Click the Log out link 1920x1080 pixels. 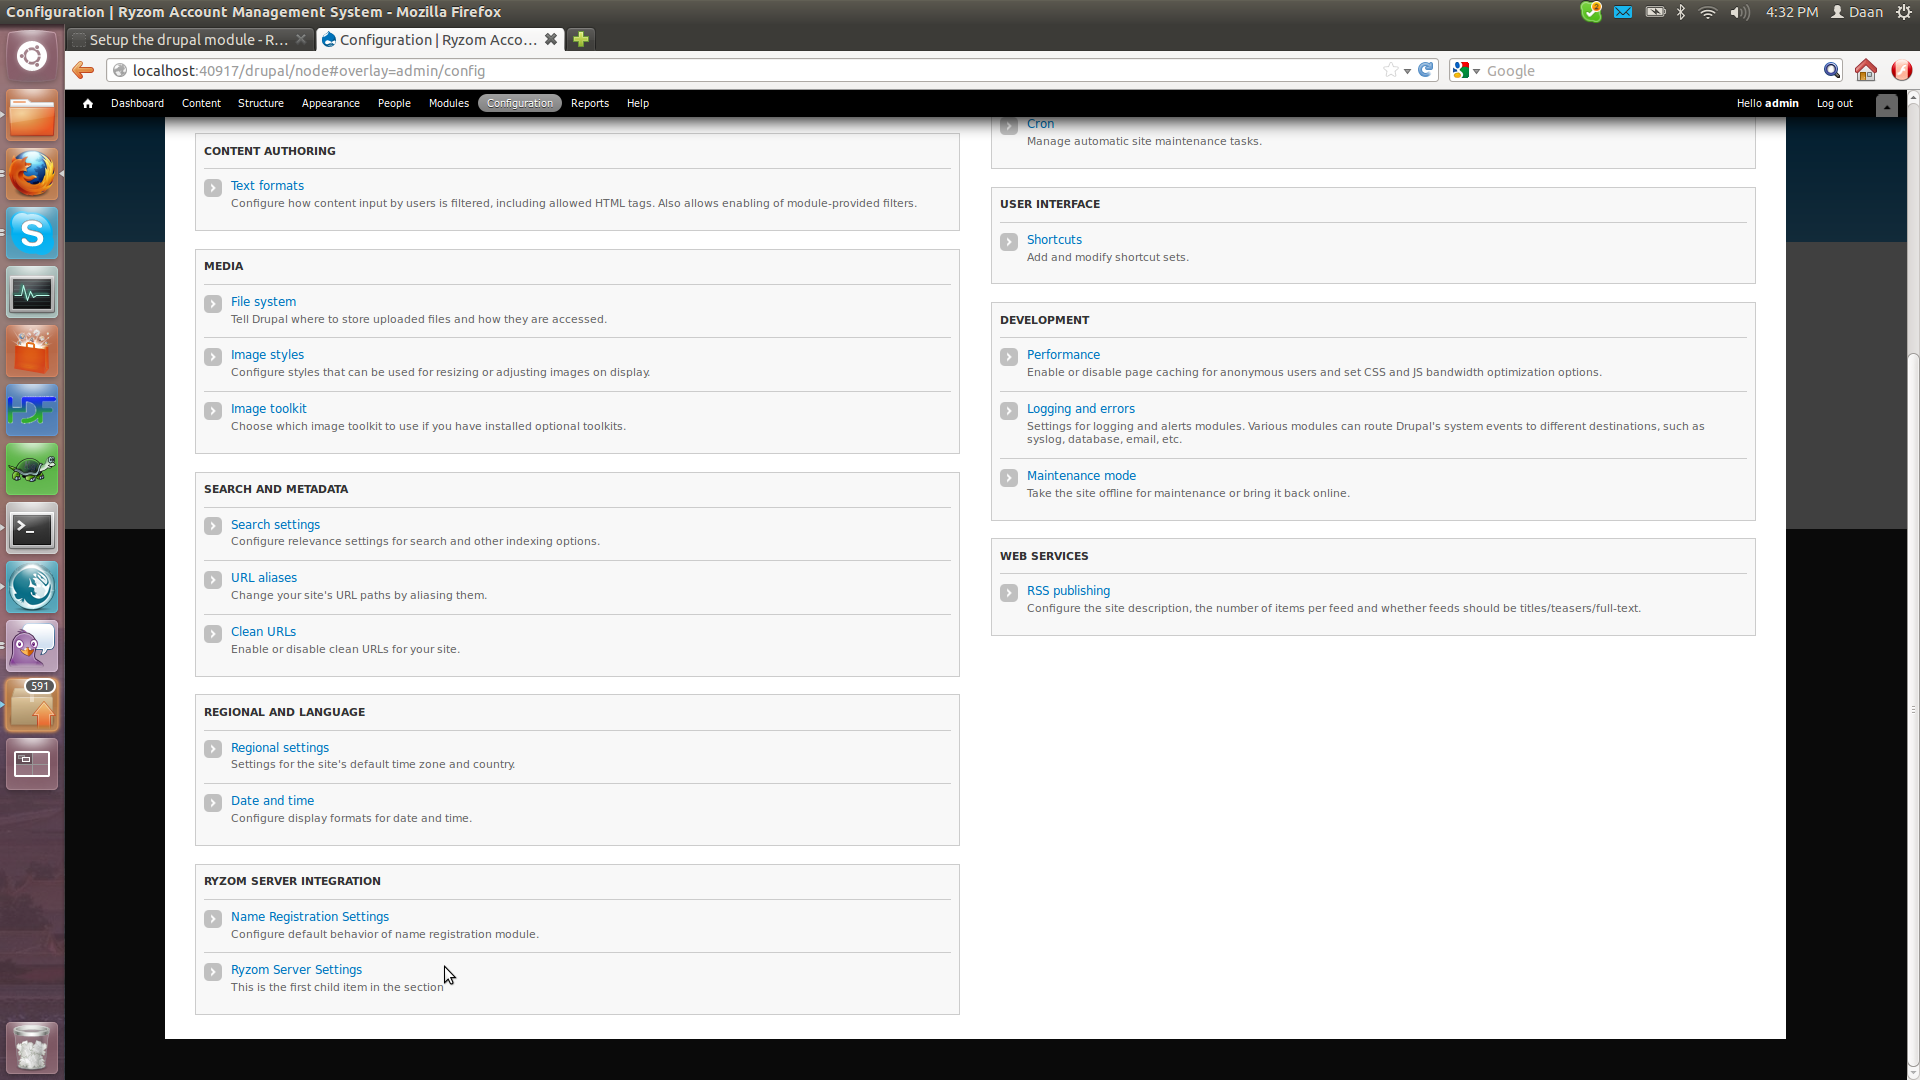1834,103
